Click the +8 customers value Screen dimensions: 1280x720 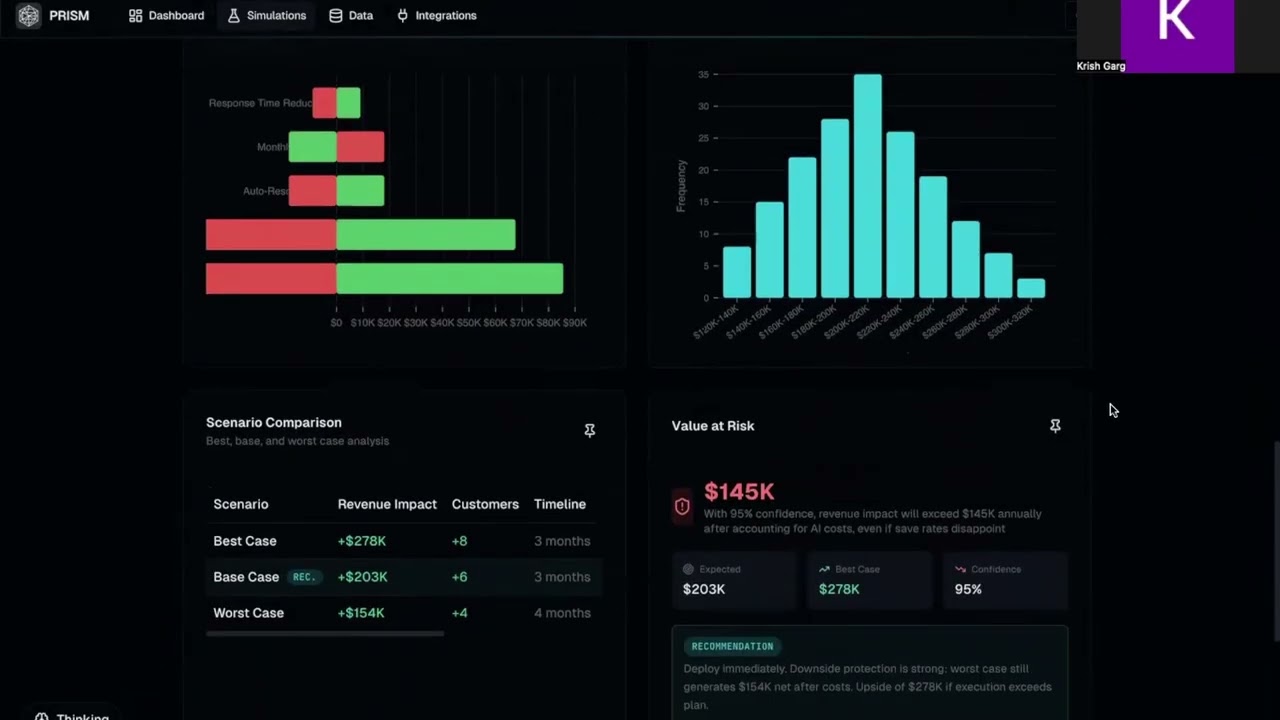click(x=460, y=541)
